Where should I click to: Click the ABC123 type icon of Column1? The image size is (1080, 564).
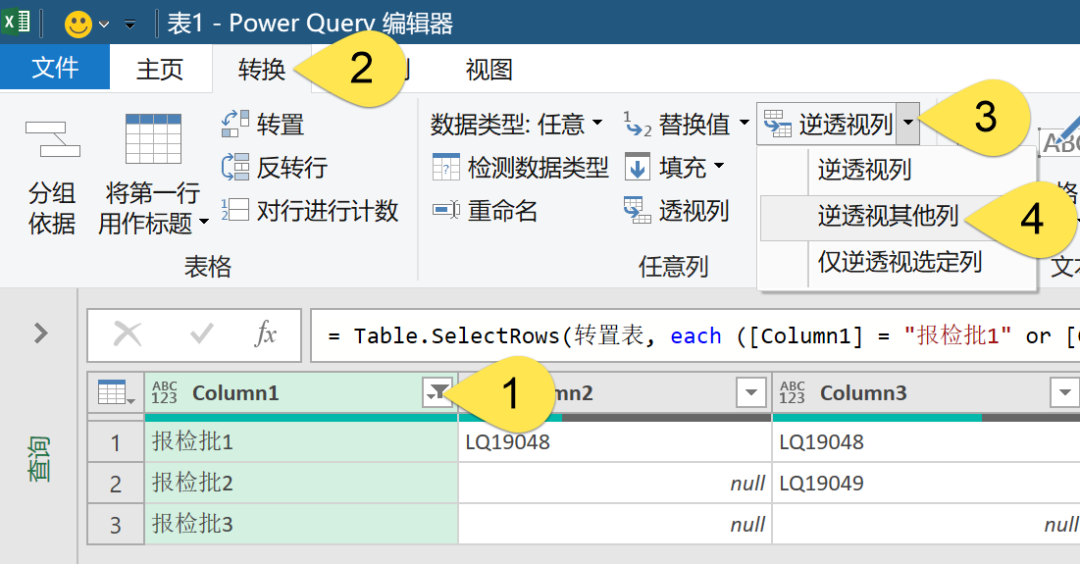165,393
